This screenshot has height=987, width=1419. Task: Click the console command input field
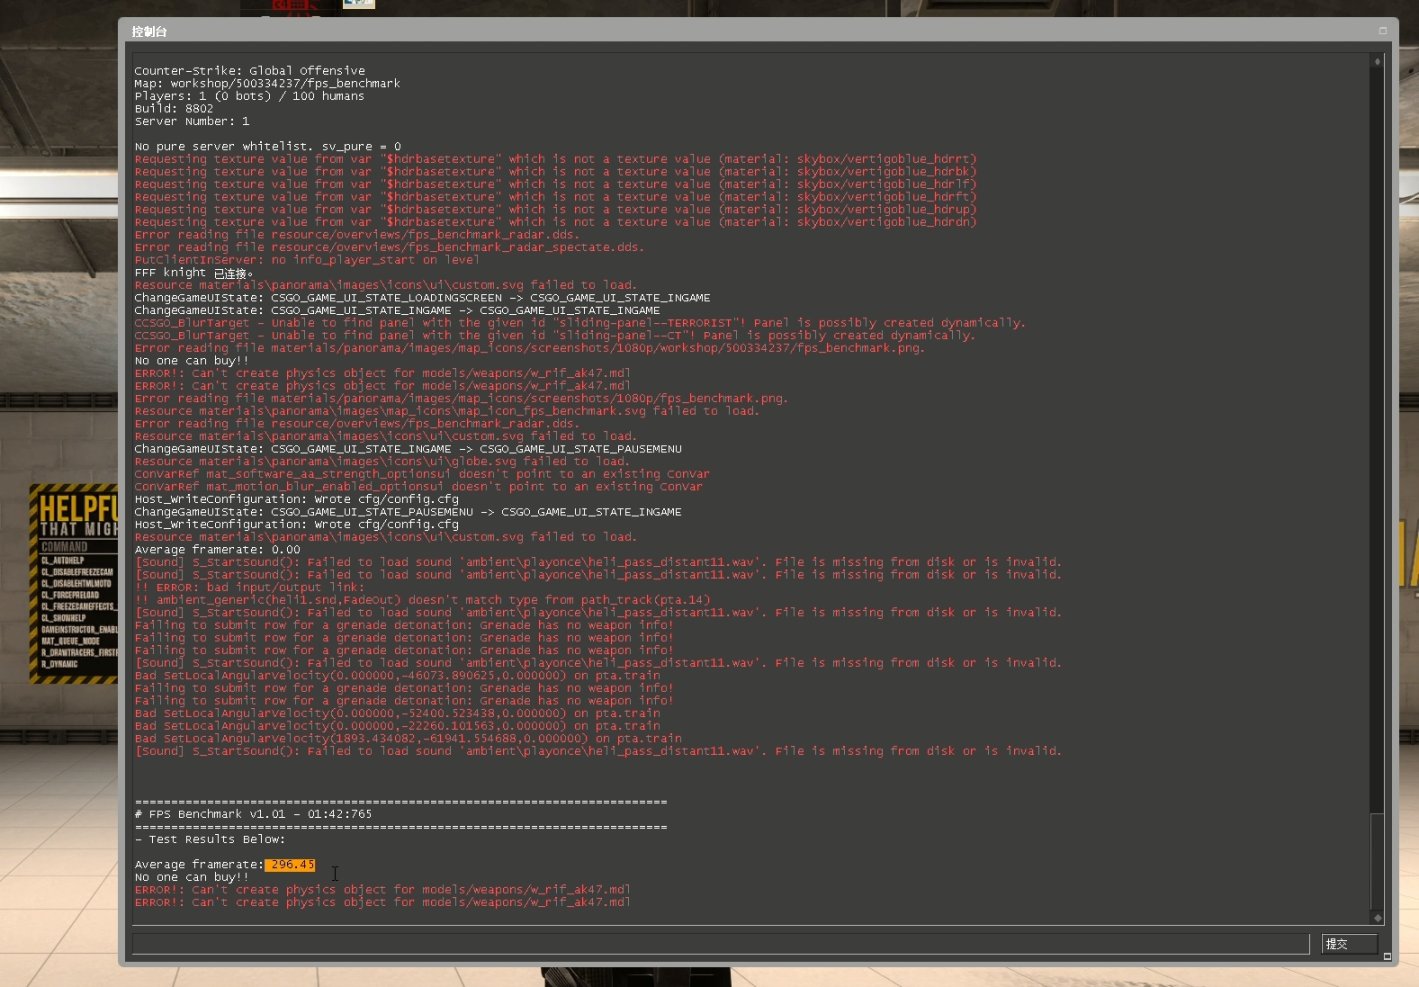pos(720,943)
